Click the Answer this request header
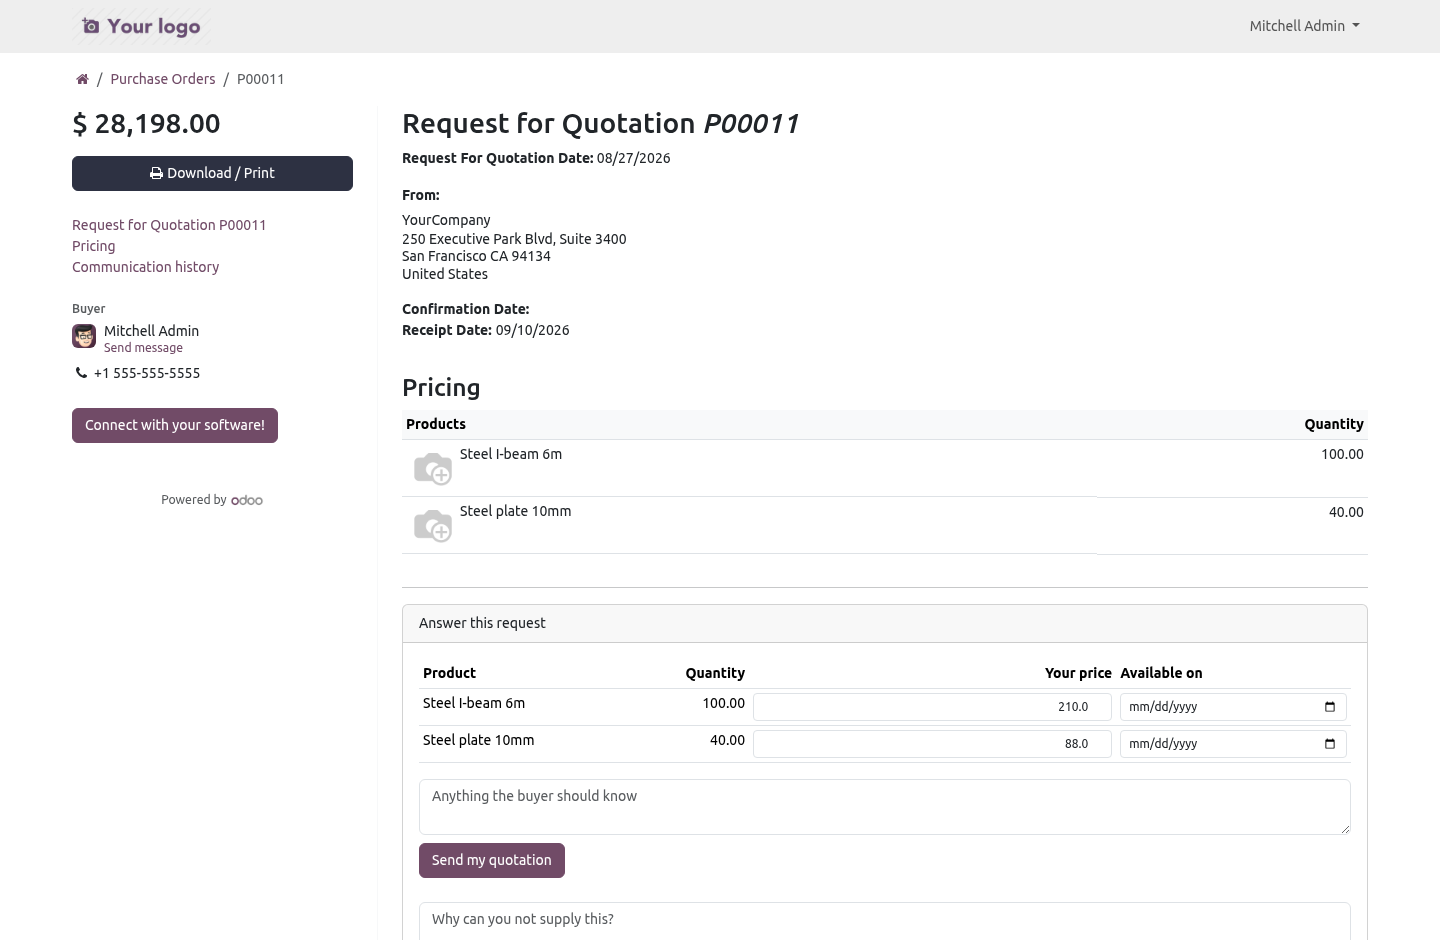This screenshot has height=940, width=1440. (885, 623)
